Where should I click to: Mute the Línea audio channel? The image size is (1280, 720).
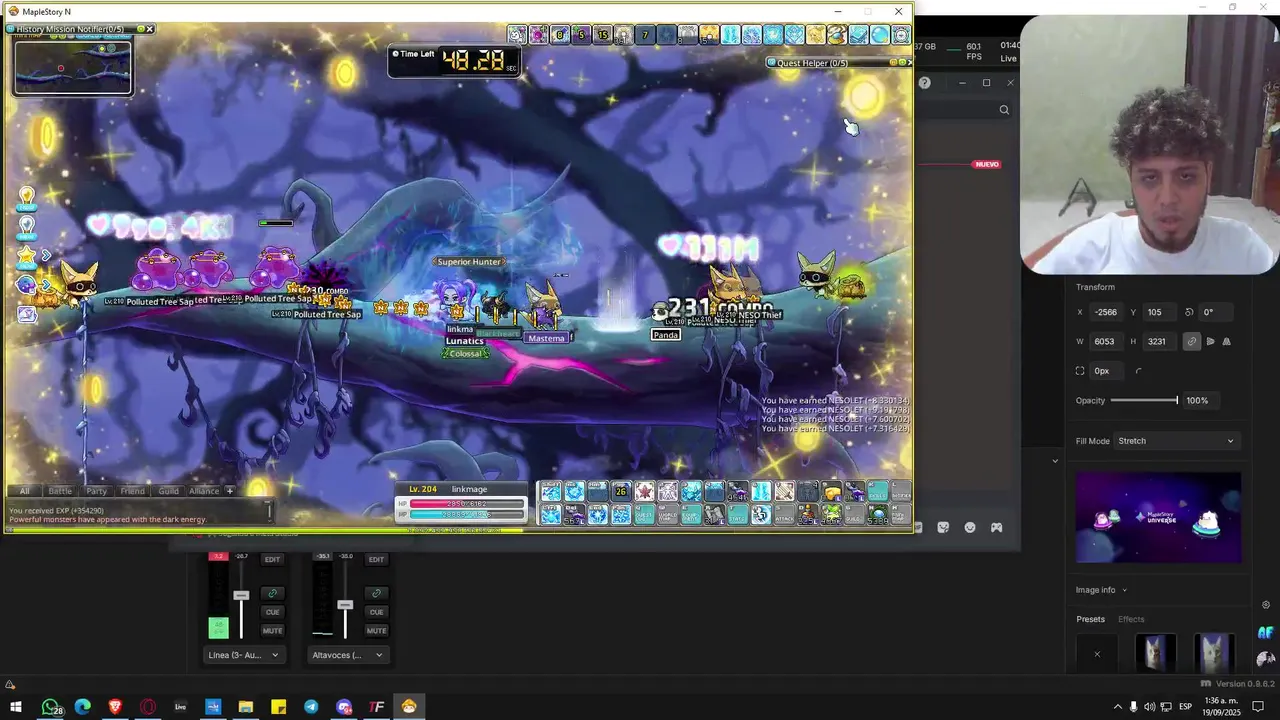click(272, 631)
